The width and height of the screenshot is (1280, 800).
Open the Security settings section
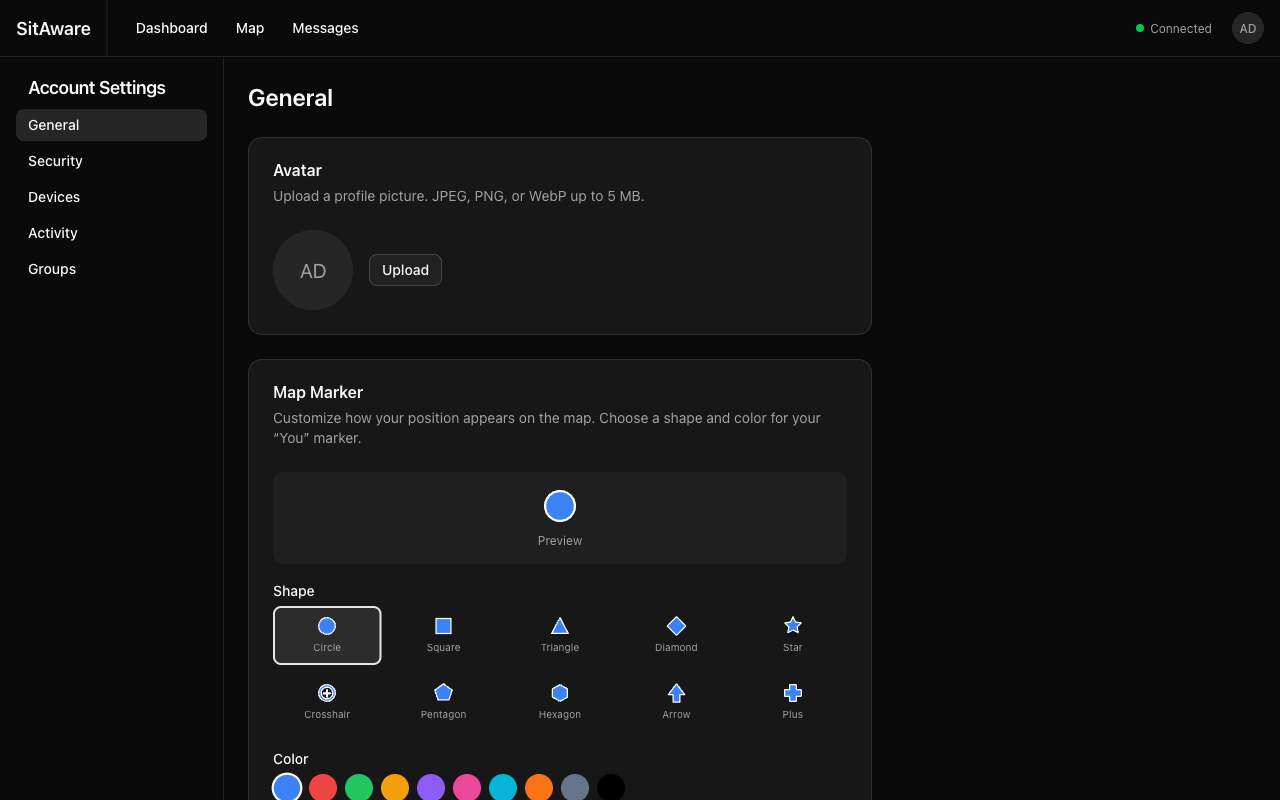55,161
